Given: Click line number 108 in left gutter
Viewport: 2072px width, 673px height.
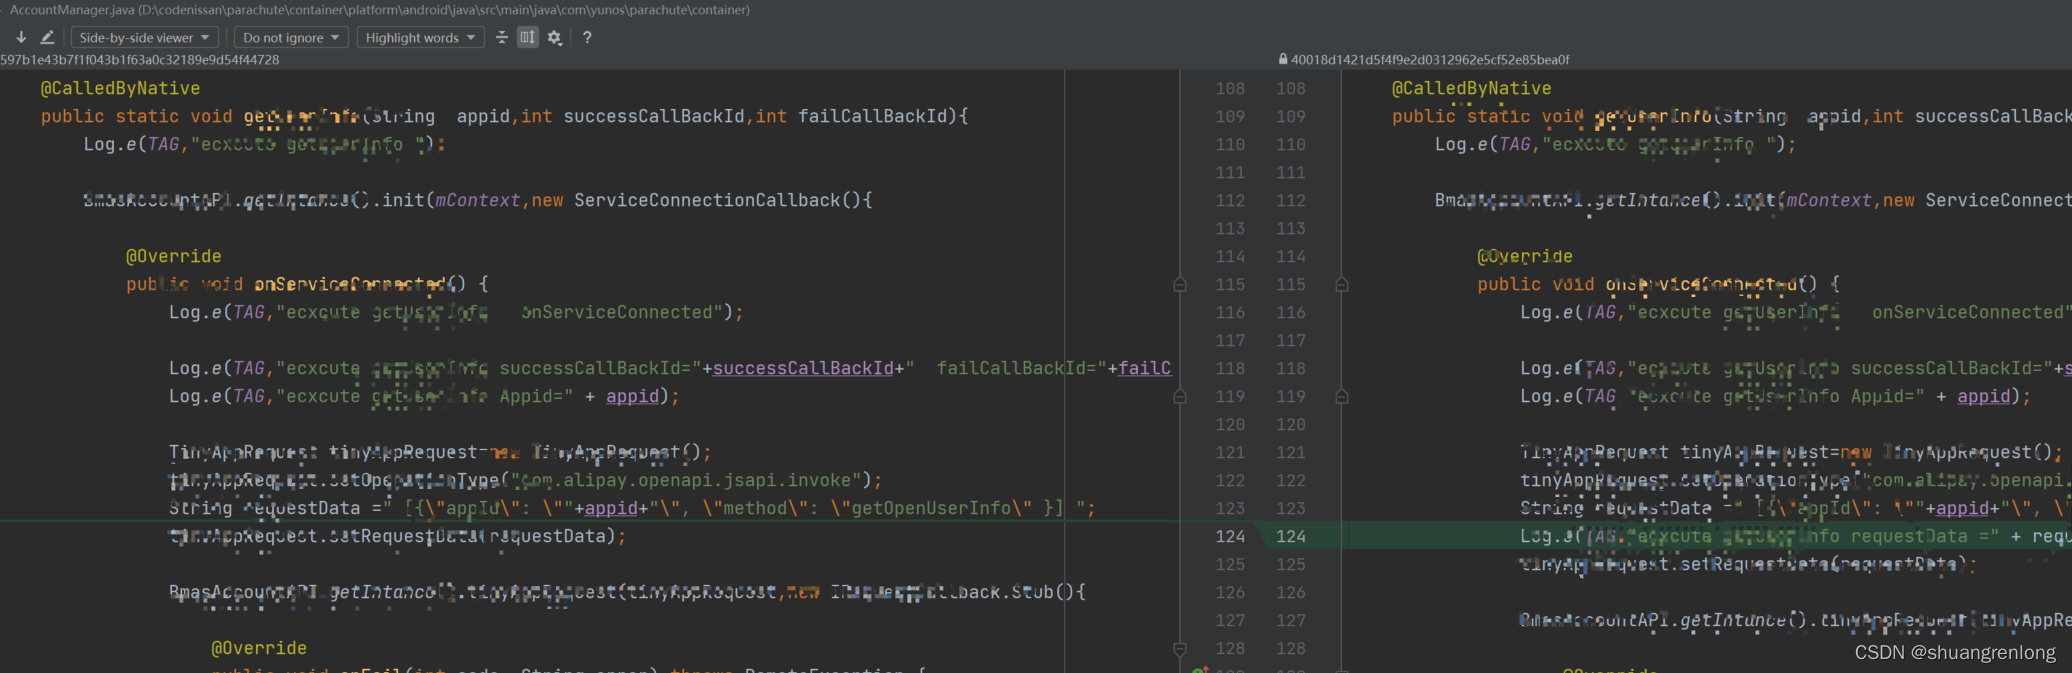Looking at the screenshot, I should [x=1230, y=88].
